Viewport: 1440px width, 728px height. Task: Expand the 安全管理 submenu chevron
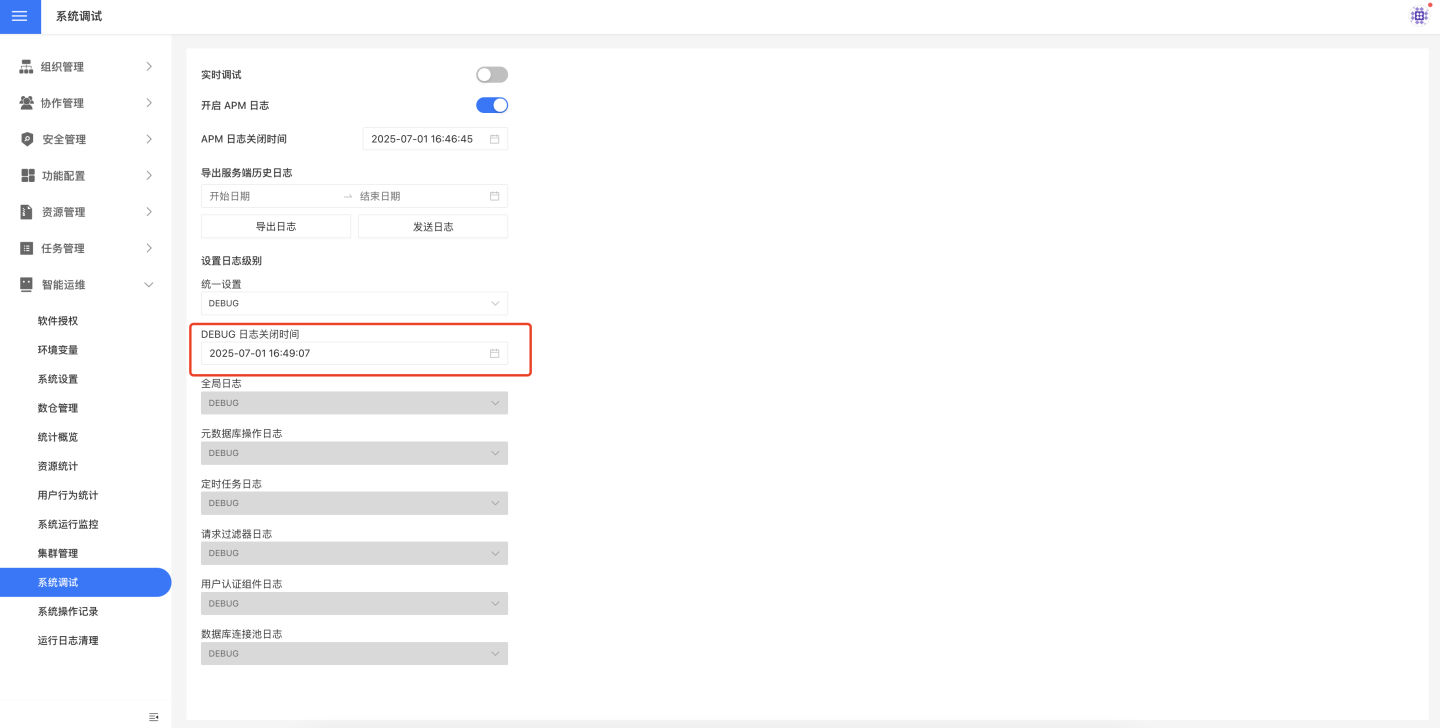149,139
